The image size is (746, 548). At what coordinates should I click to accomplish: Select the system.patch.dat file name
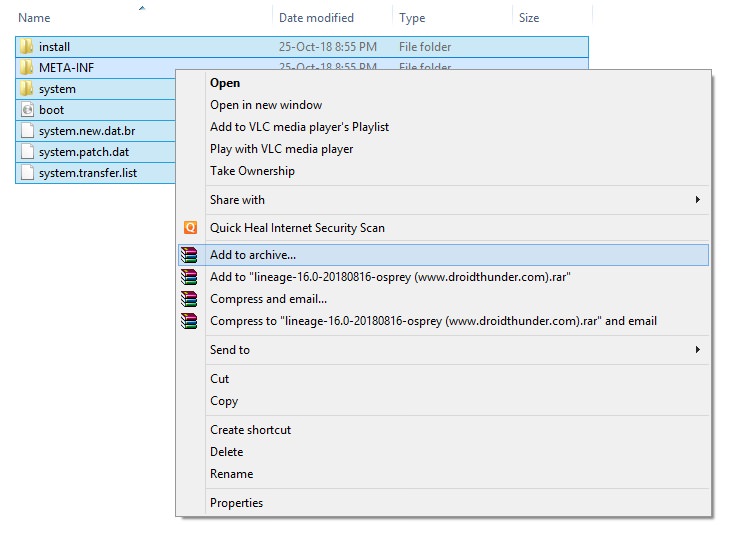point(84,152)
